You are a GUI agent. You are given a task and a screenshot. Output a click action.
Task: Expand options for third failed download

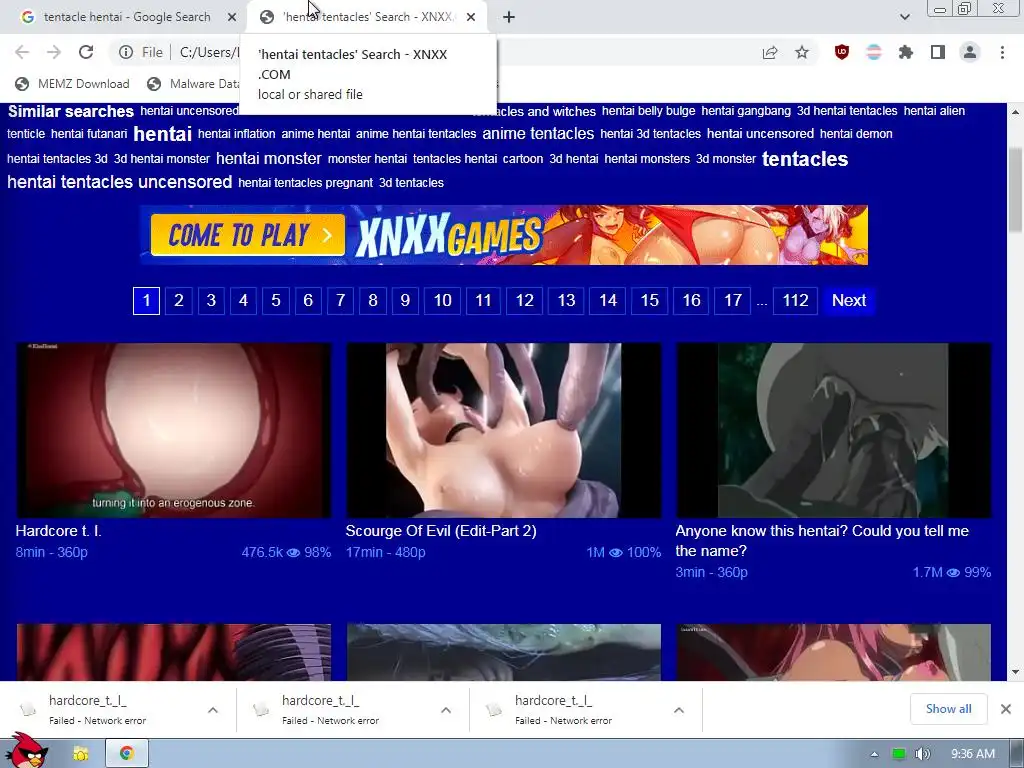click(679, 710)
